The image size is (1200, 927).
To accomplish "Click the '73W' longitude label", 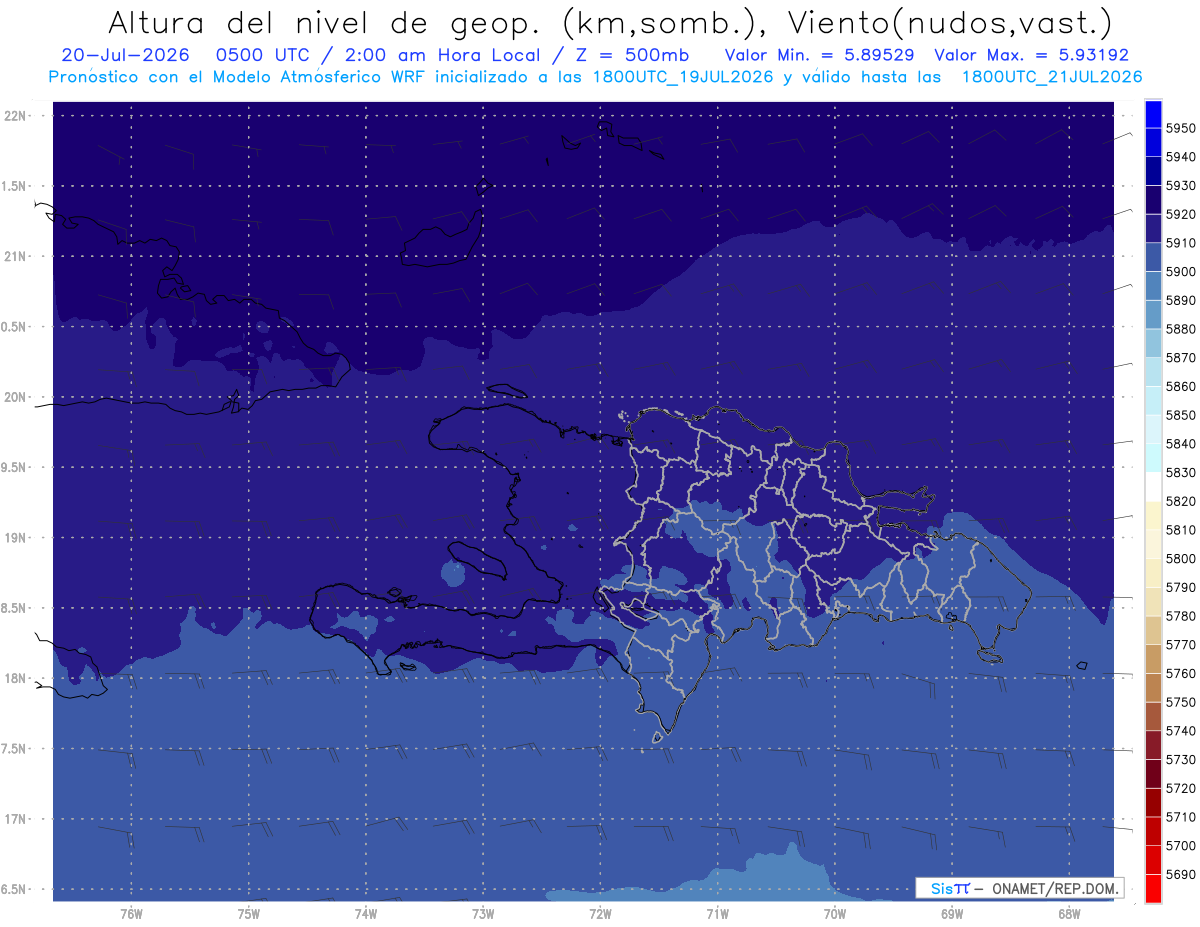I will pos(483,914).
